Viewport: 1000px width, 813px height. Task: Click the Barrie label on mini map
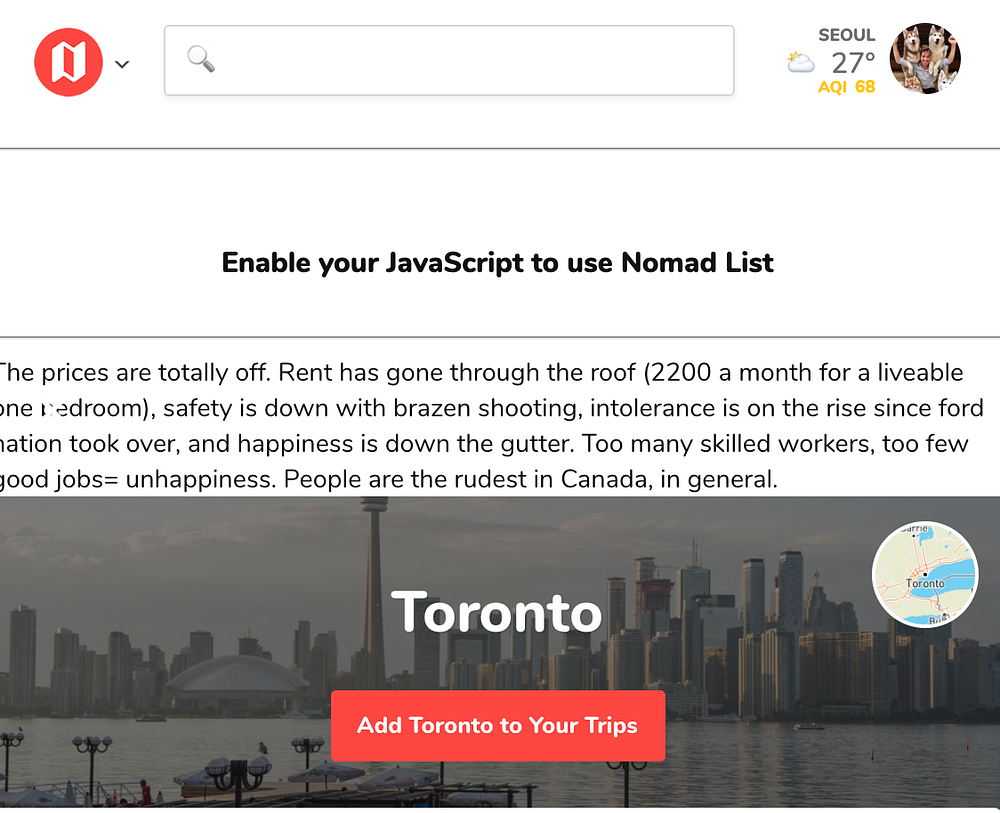[915, 529]
